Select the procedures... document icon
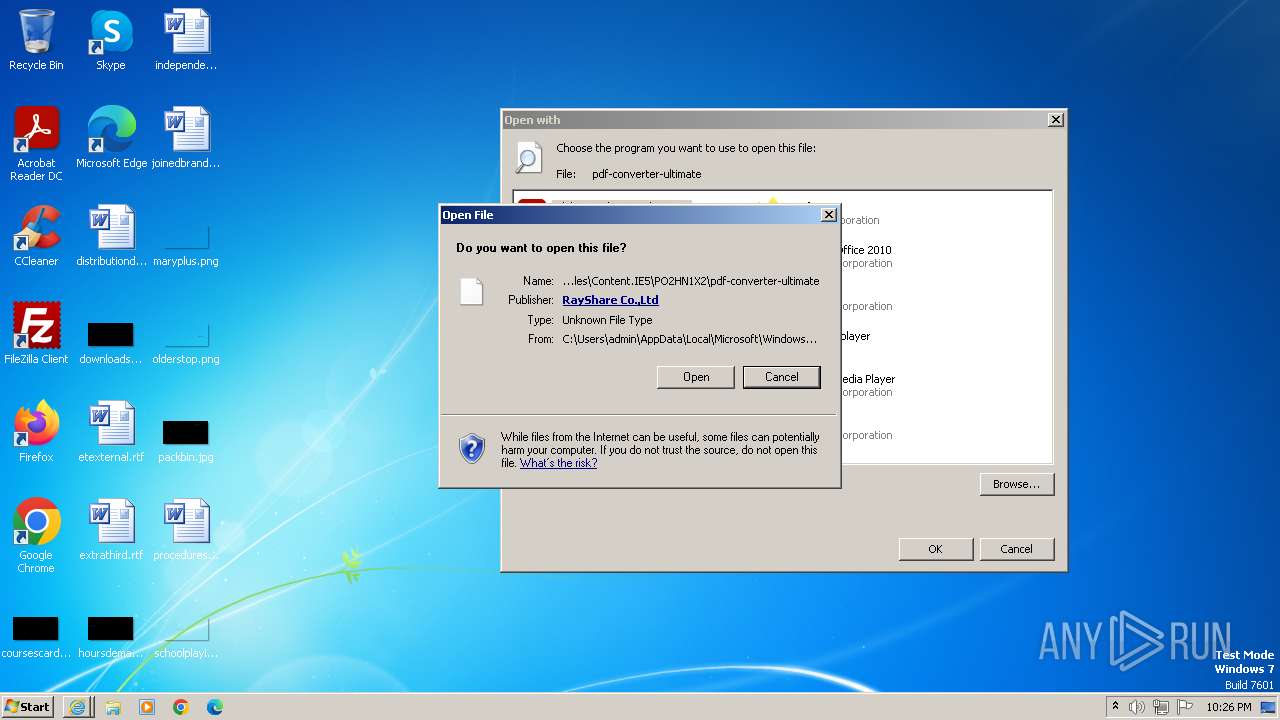 tap(186, 529)
